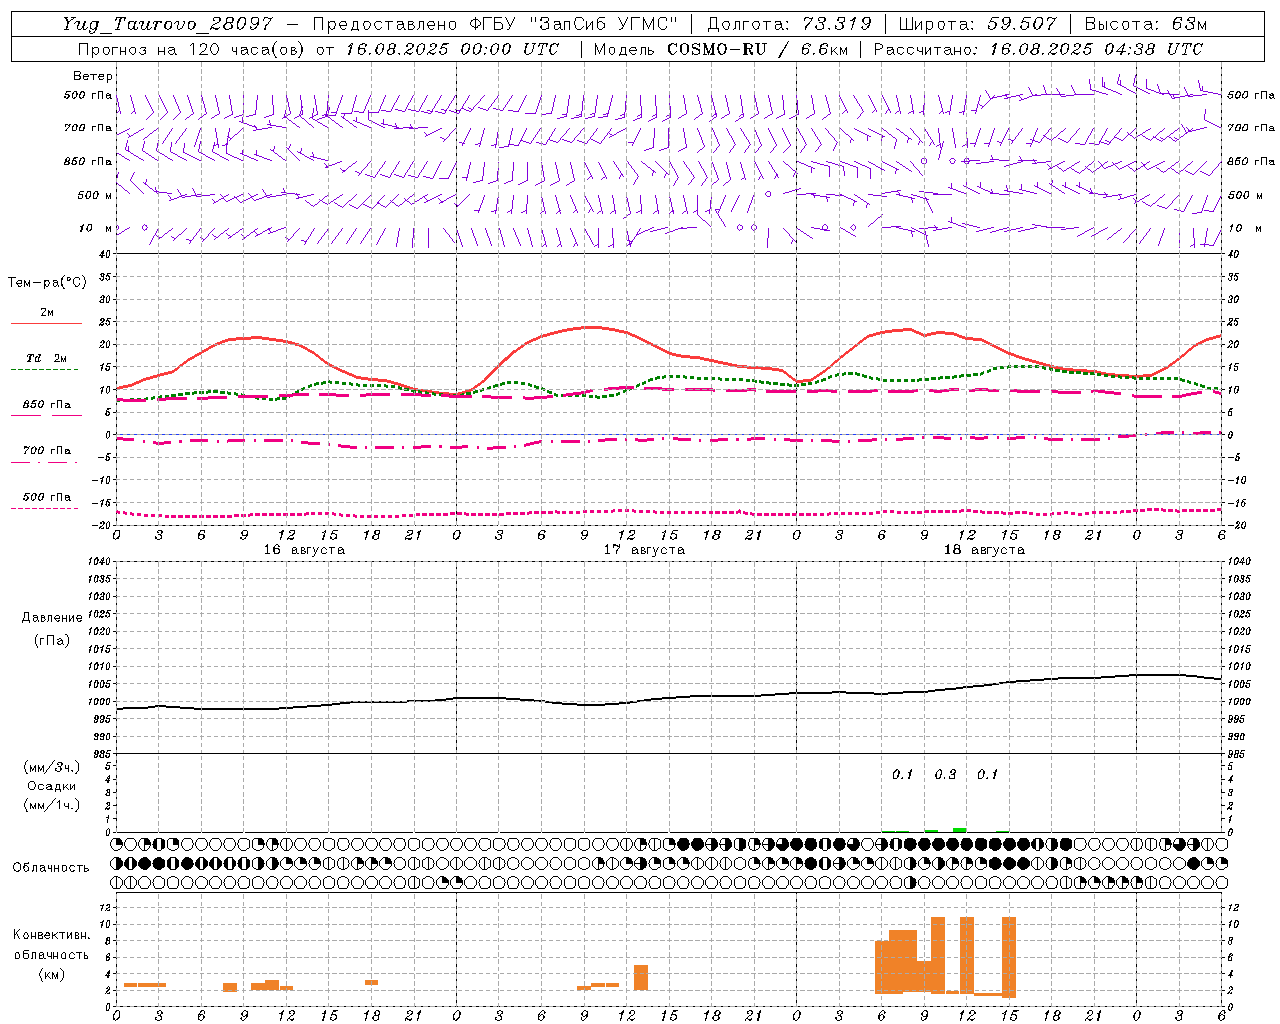Click the "0.3" precipitation amount value
This screenshot has width=1280, height=1024.
945,774
